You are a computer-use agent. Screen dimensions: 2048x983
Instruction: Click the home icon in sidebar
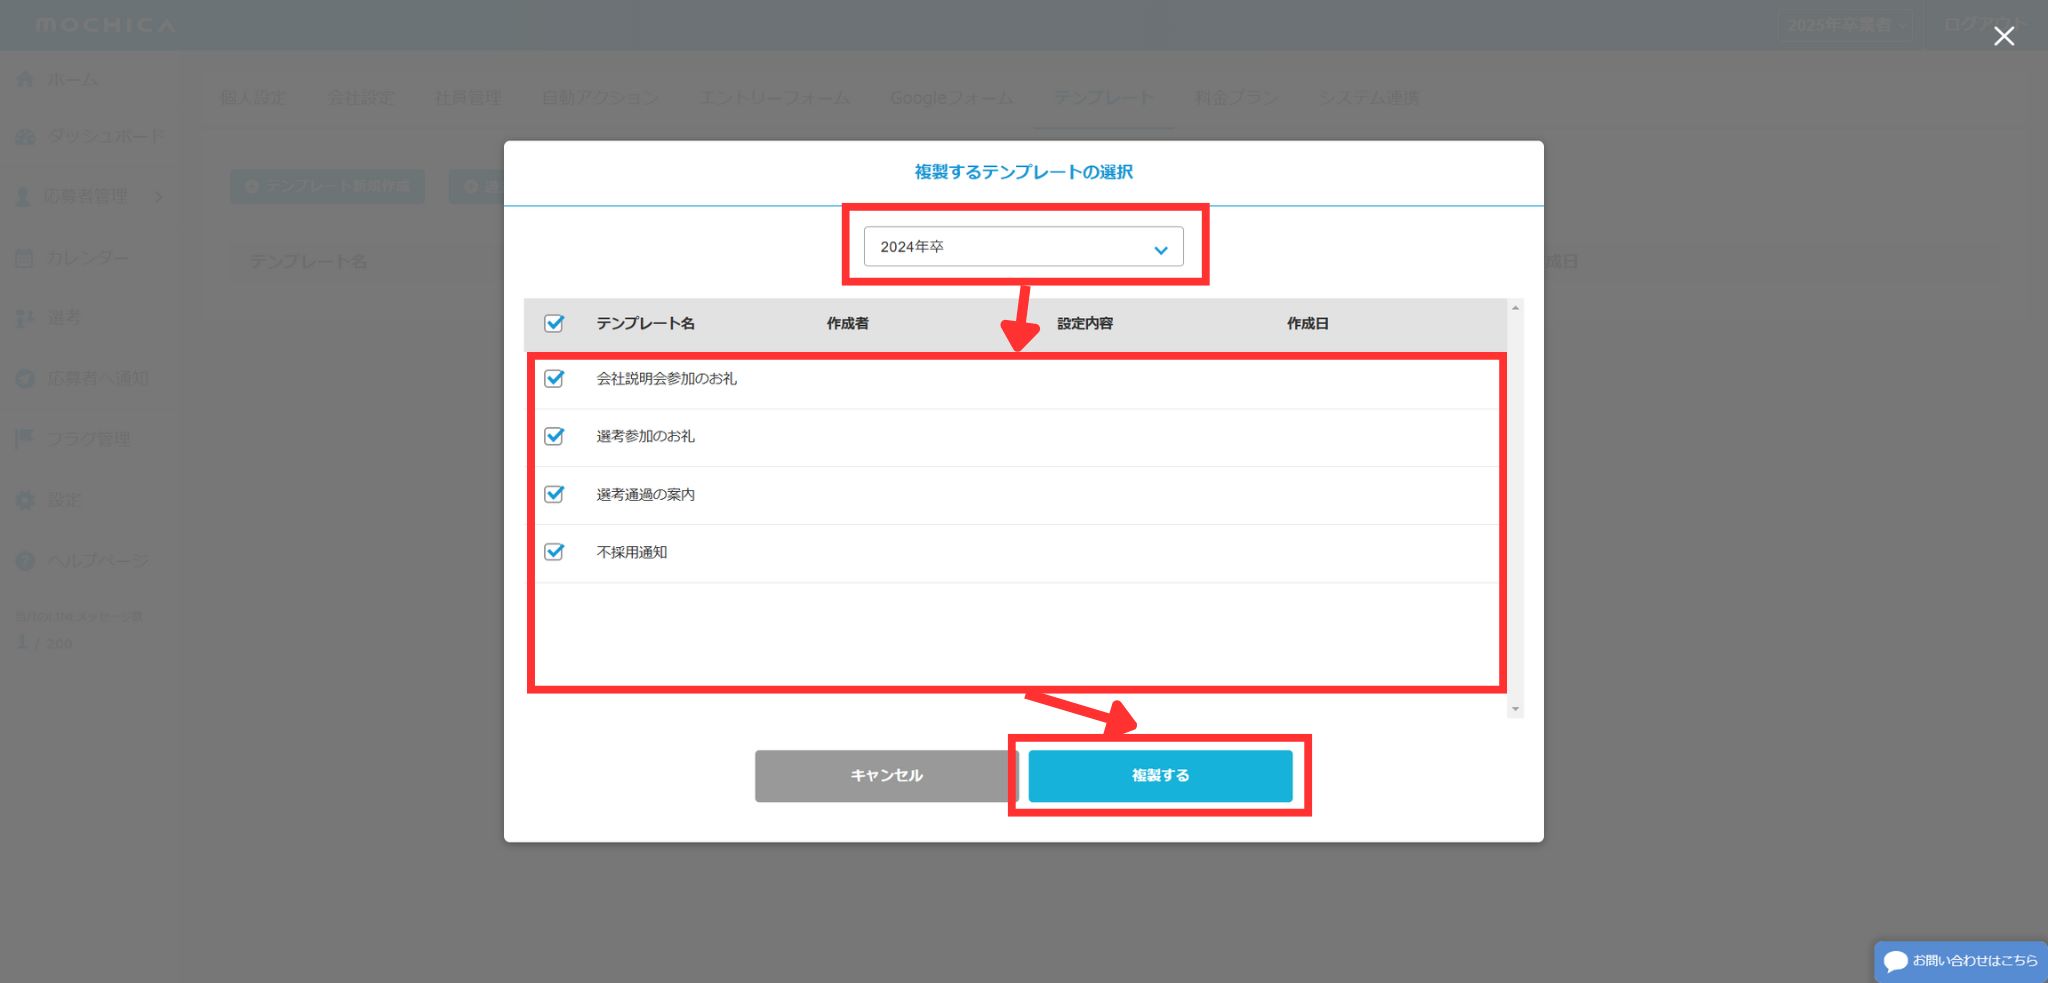(25, 79)
